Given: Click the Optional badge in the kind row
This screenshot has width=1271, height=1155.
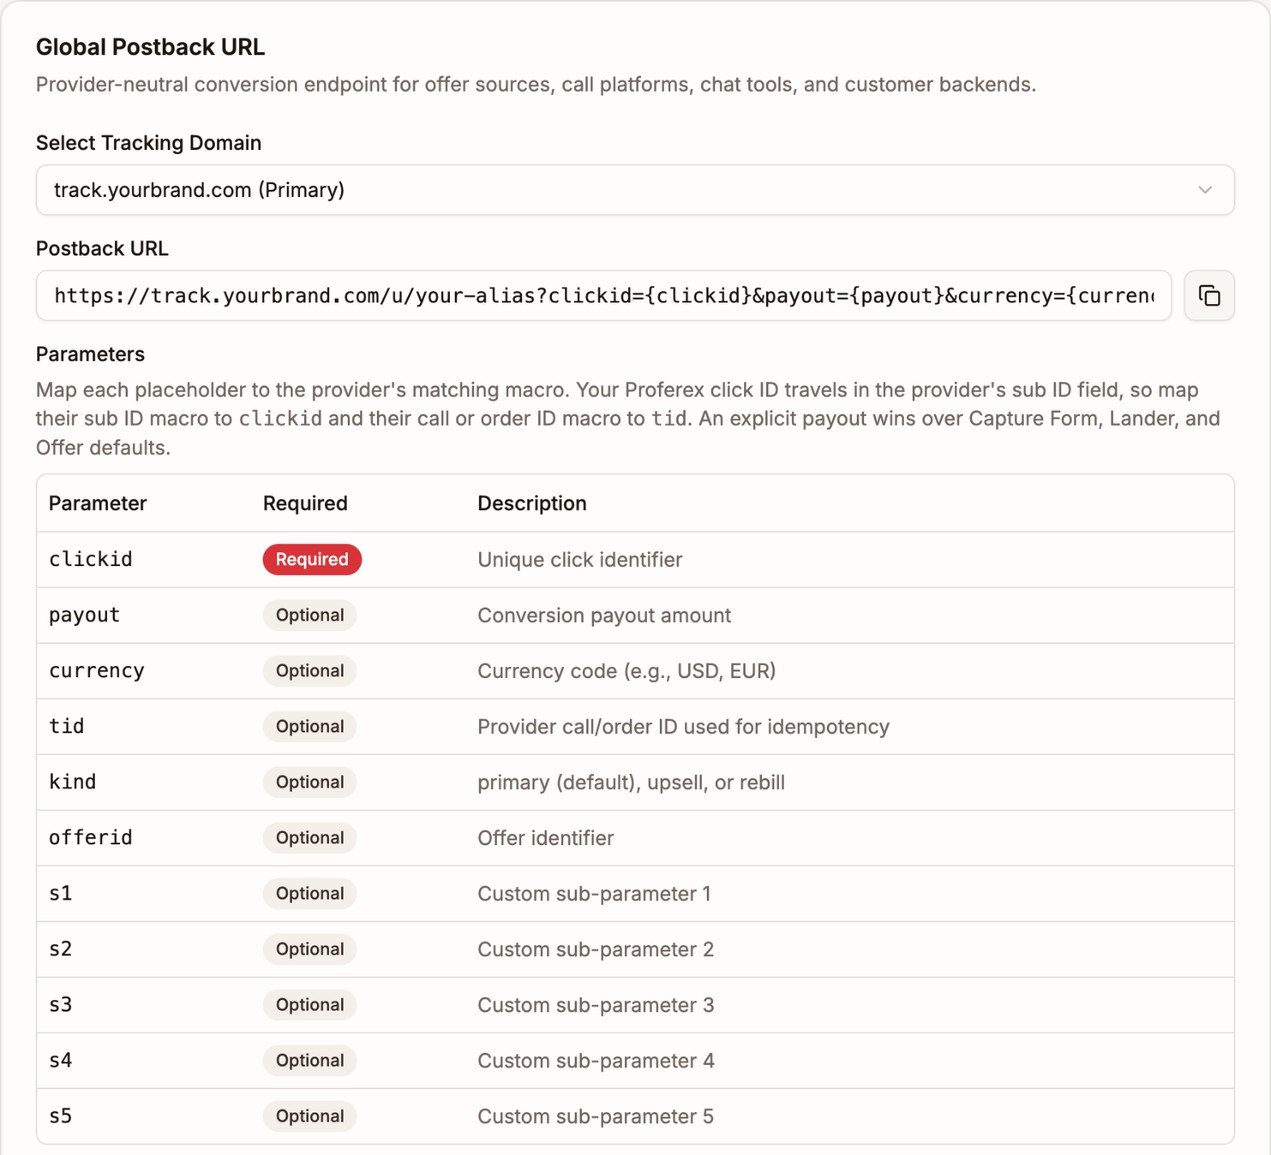Looking at the screenshot, I should [310, 782].
